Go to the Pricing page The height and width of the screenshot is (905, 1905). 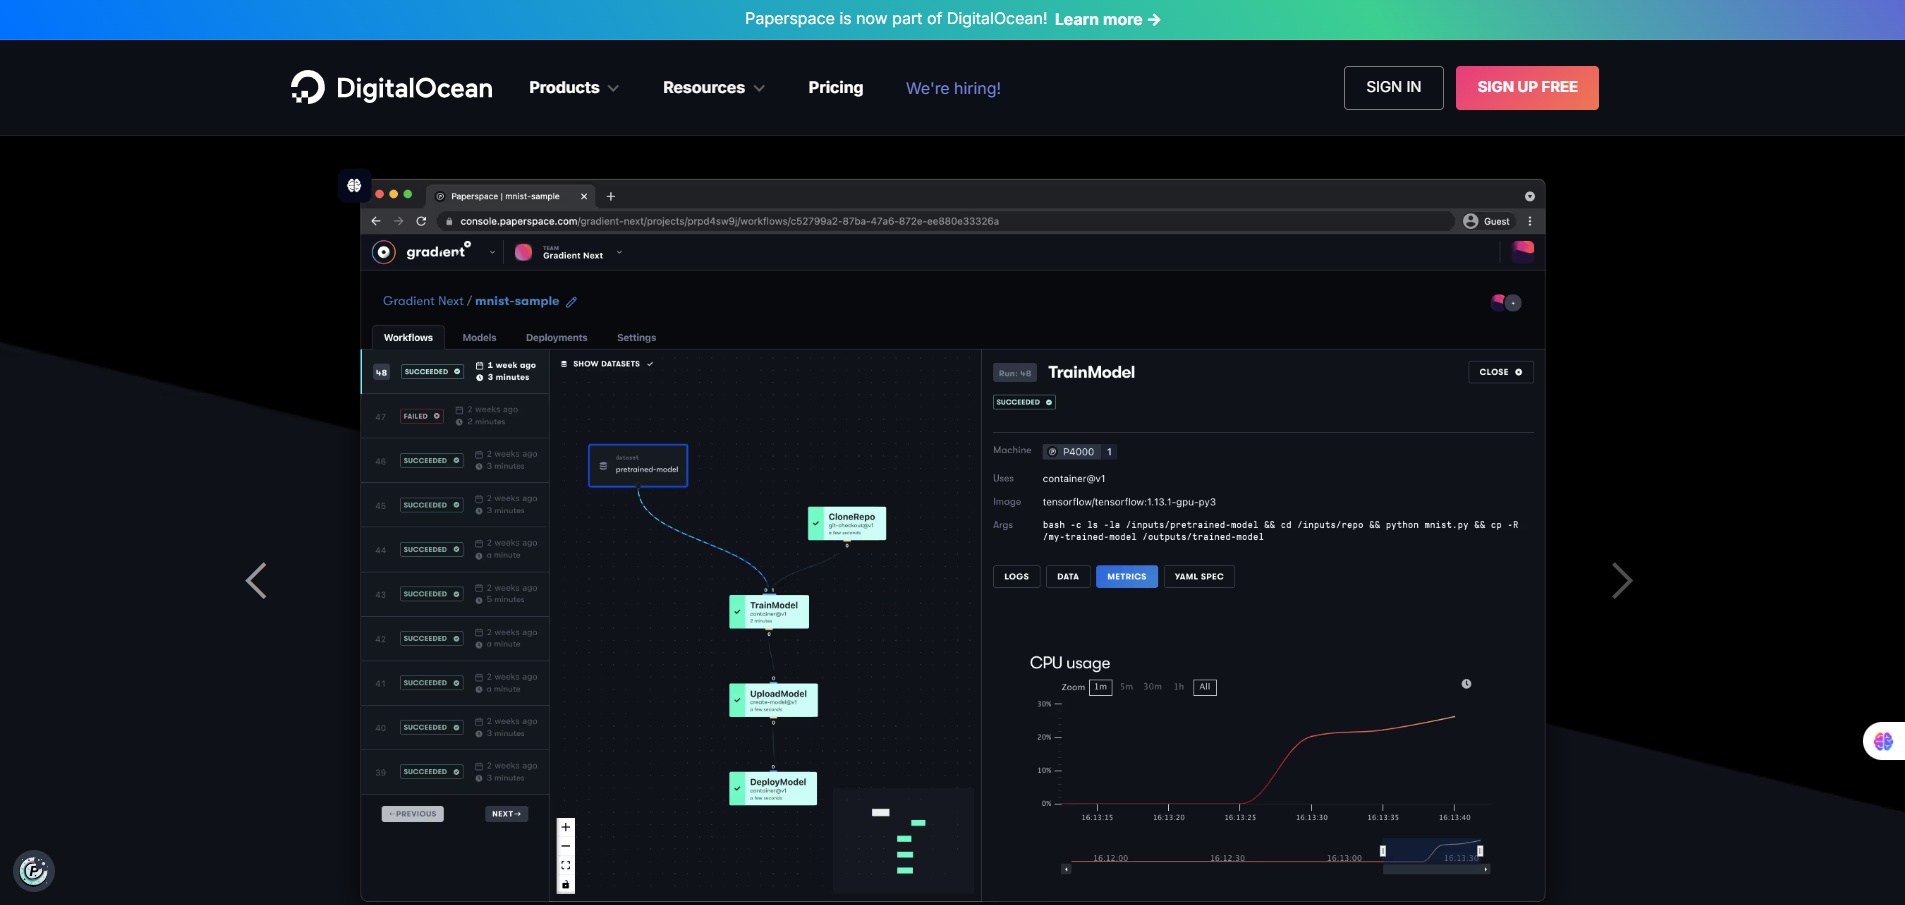click(836, 88)
